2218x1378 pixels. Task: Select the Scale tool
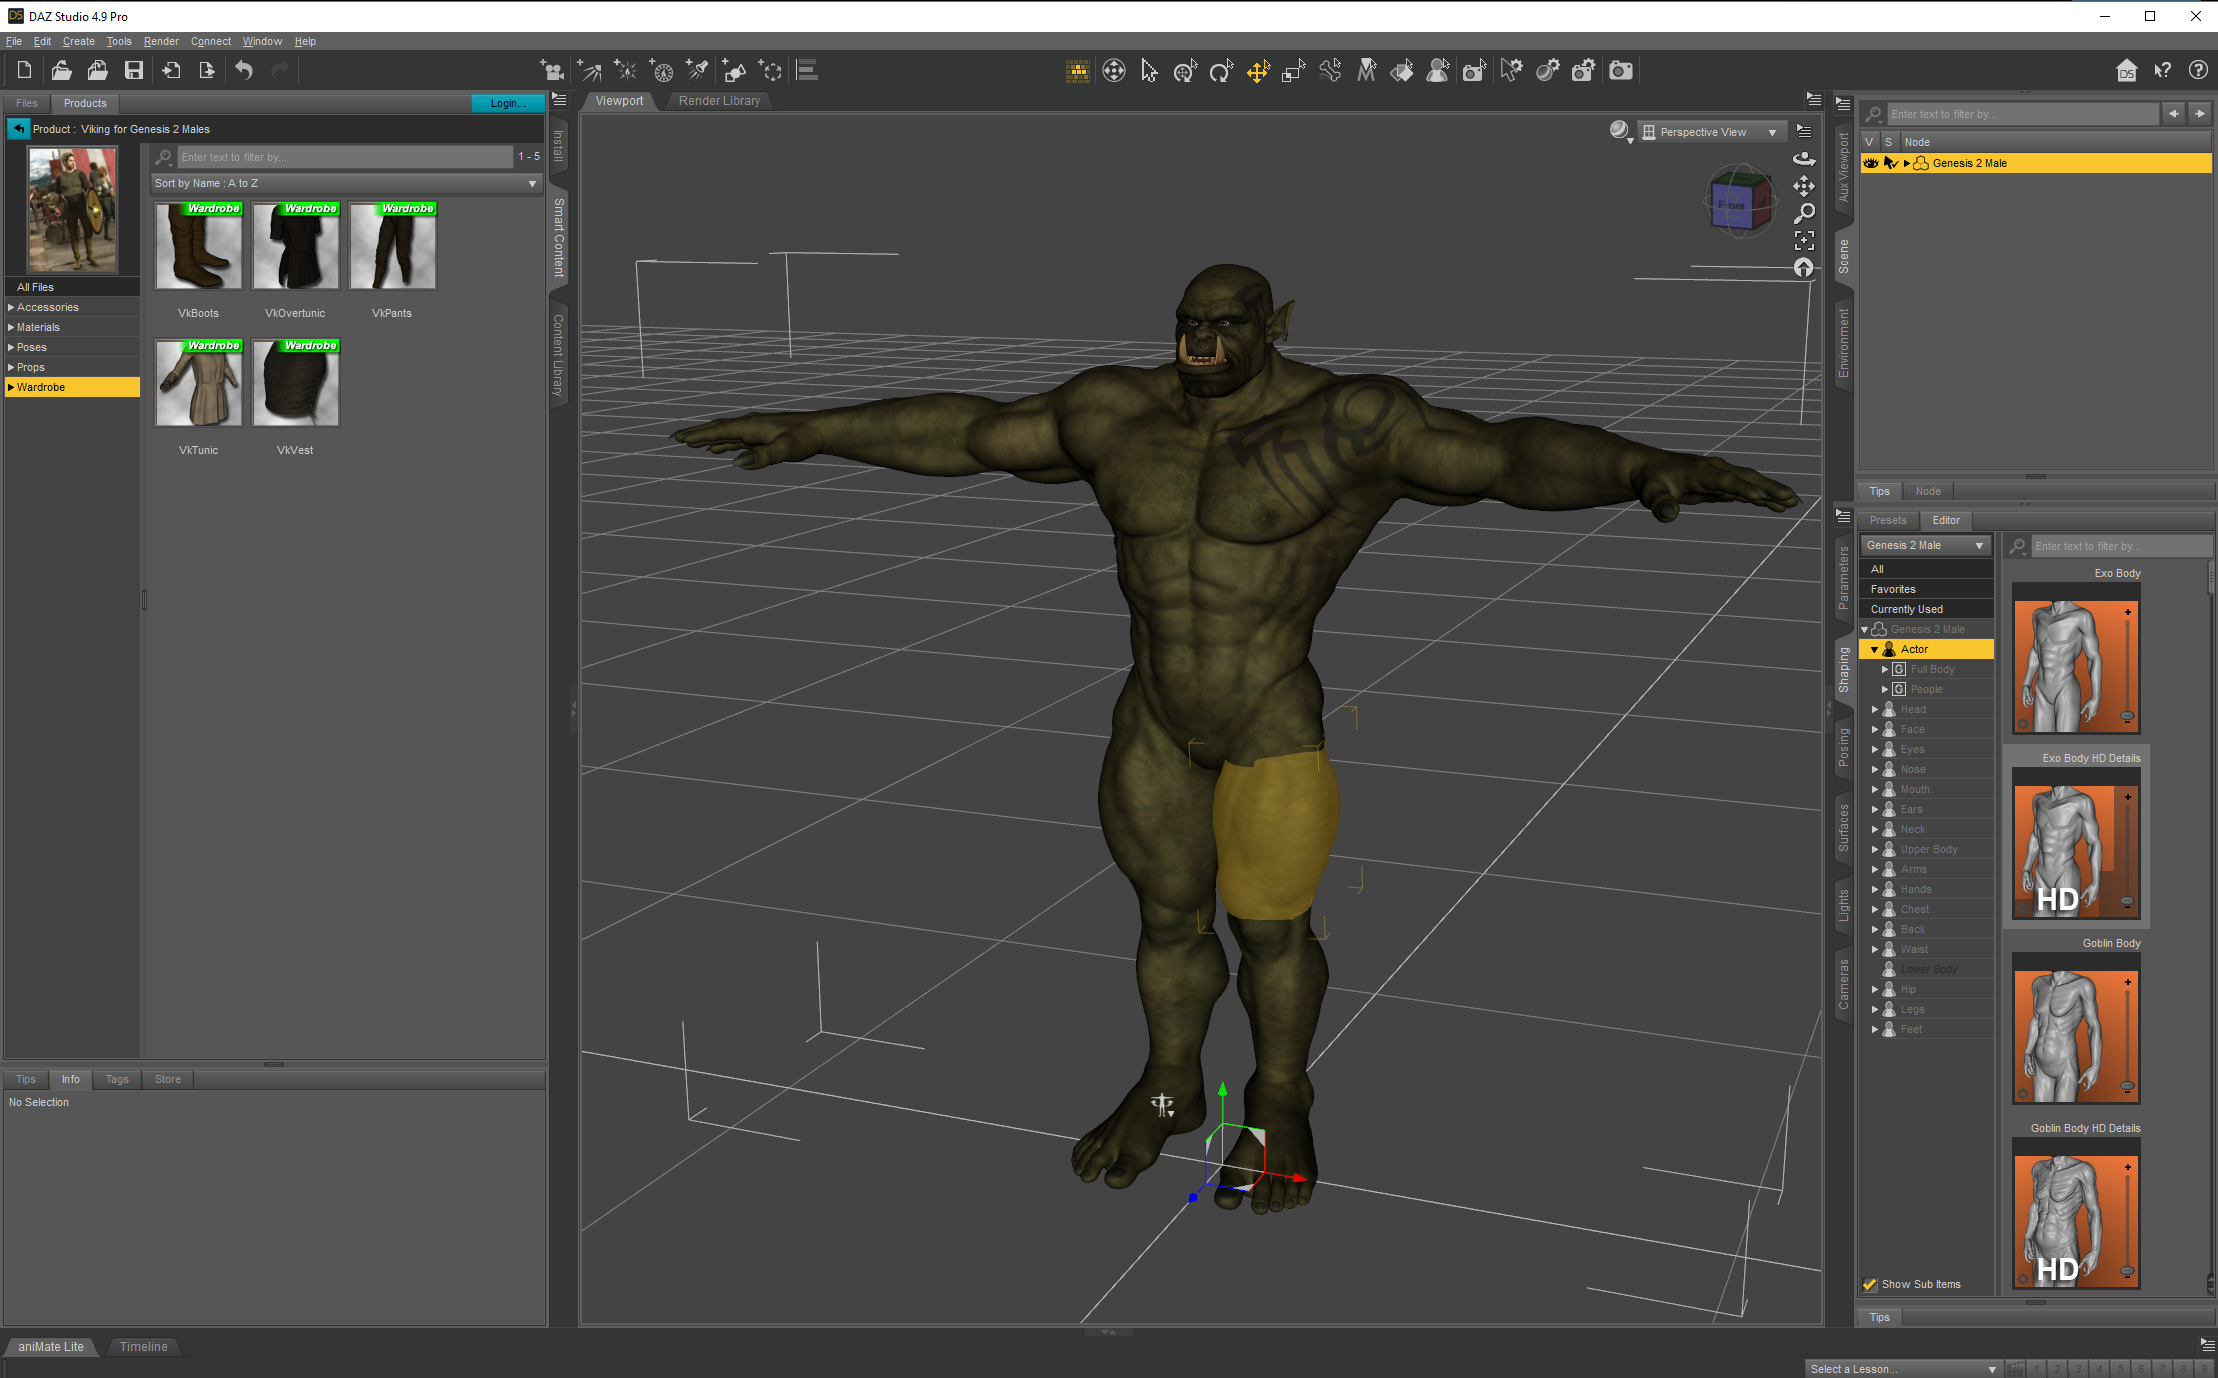(1293, 70)
